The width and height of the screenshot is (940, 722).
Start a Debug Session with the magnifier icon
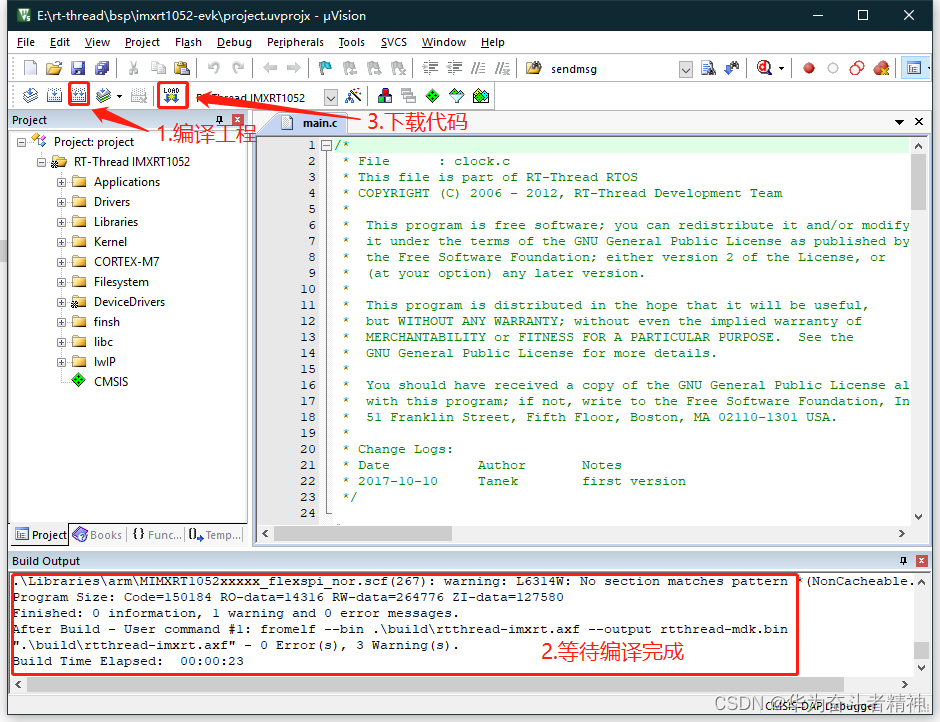tap(764, 67)
